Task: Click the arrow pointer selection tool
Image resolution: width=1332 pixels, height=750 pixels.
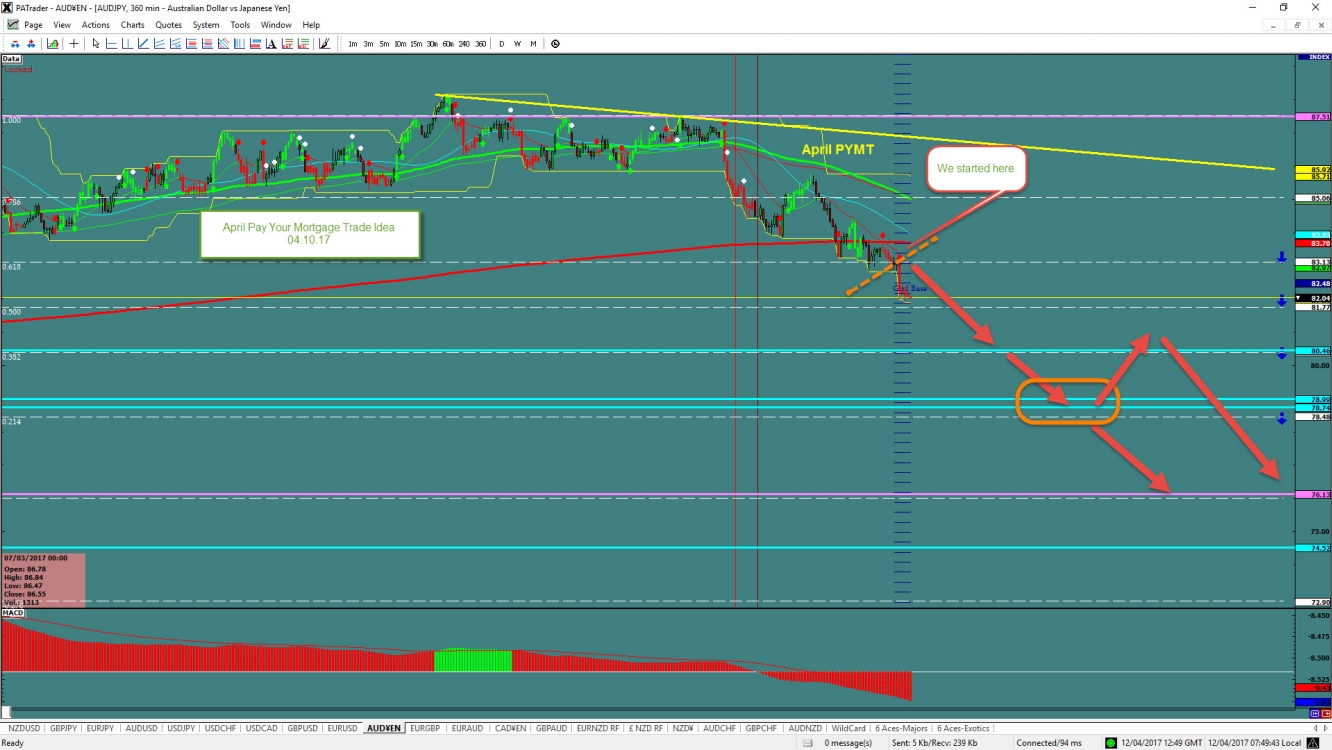Action: coord(95,44)
